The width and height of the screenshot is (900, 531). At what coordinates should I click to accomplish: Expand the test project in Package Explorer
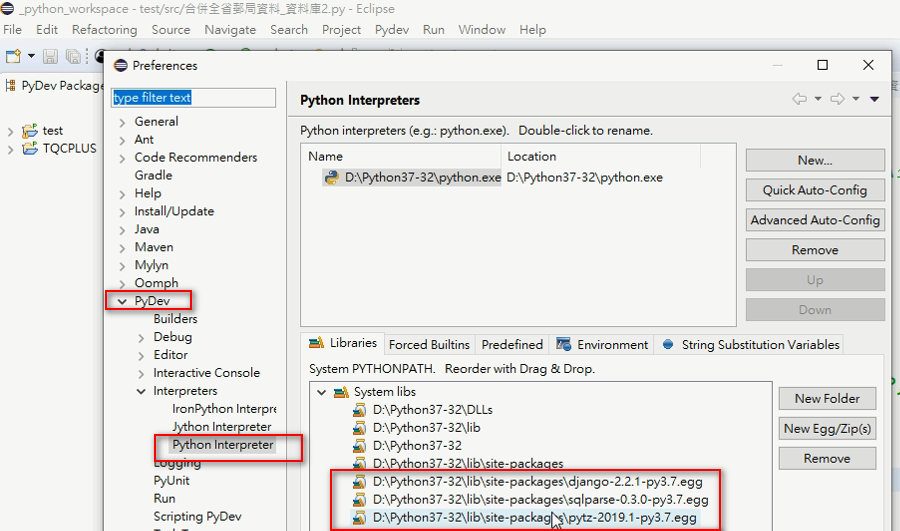[10, 131]
